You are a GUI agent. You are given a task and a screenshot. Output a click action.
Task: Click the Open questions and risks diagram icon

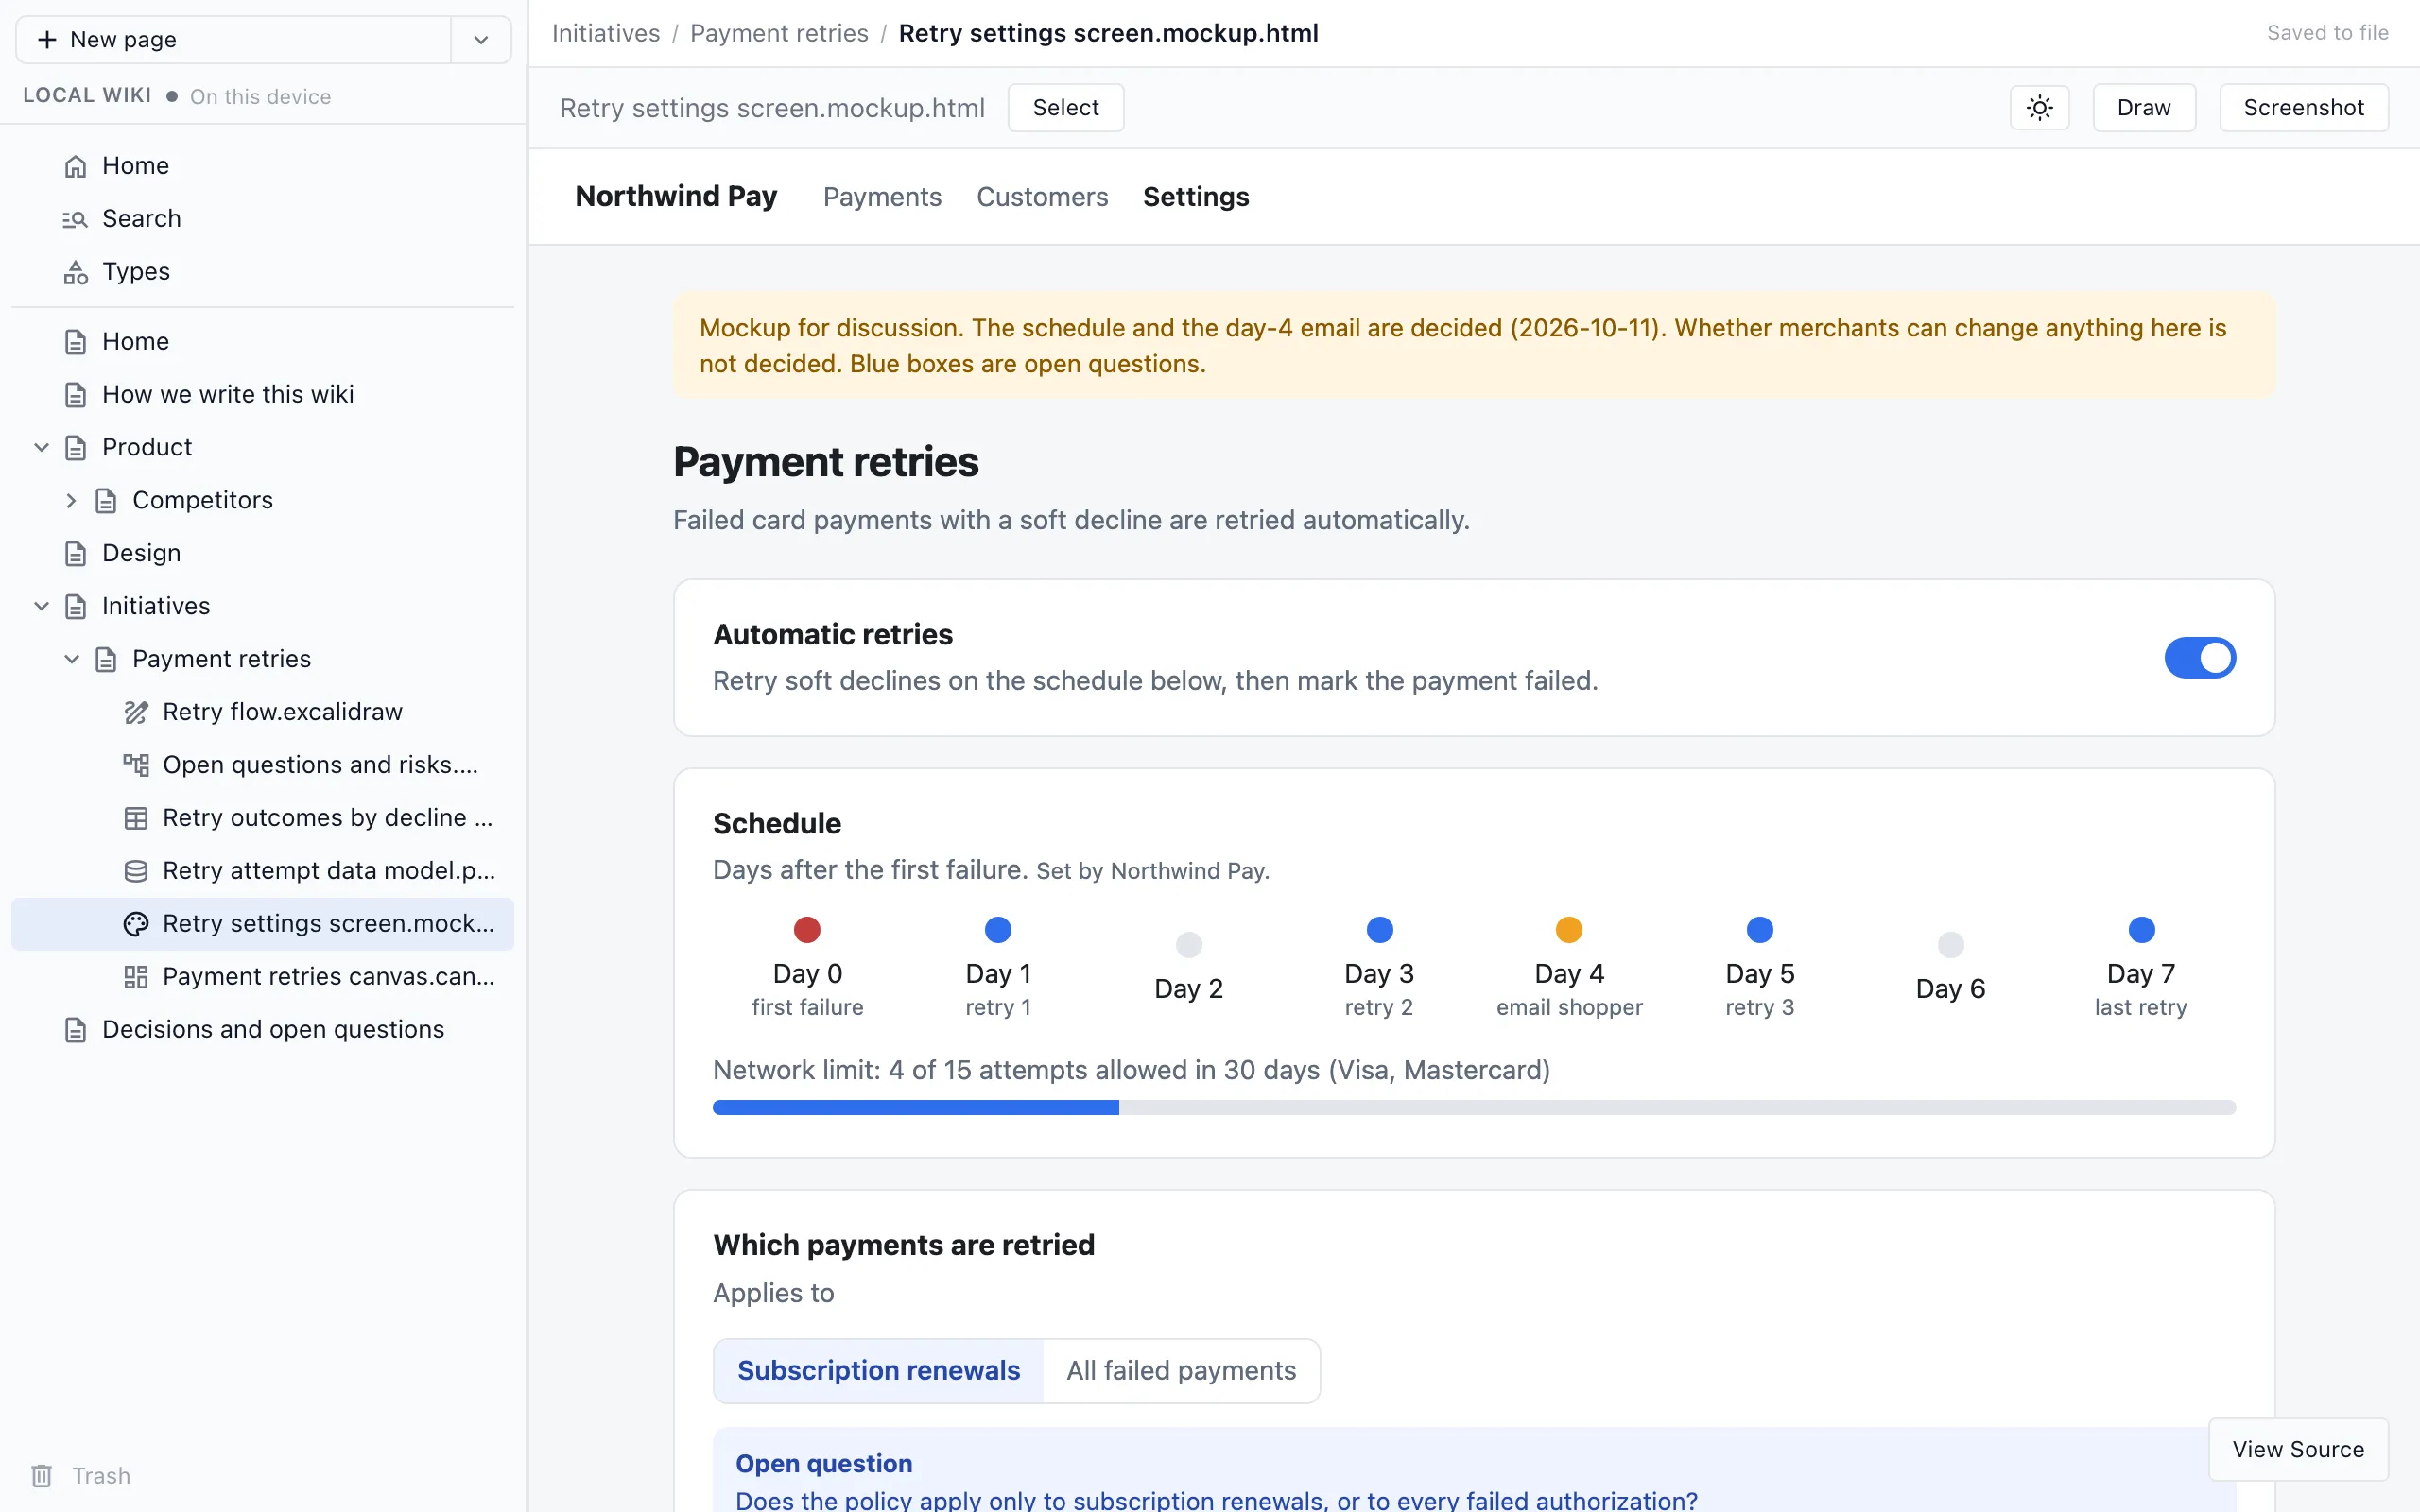(136, 766)
